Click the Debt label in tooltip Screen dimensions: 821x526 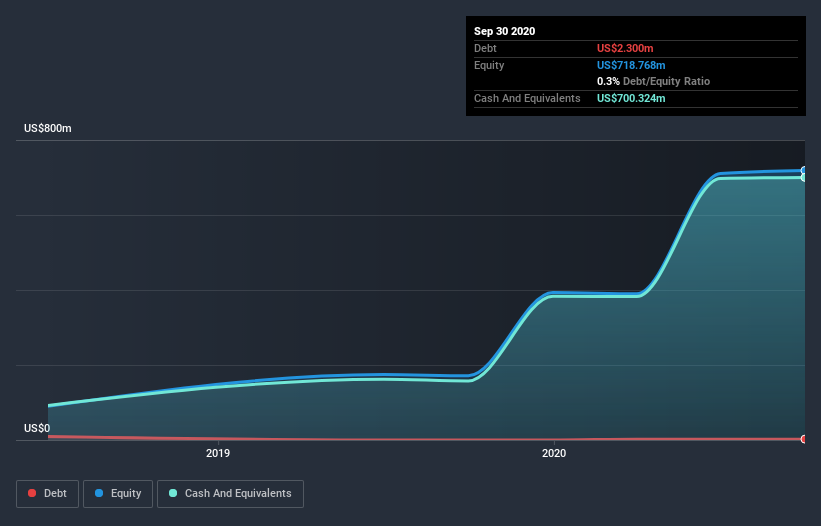tap(485, 48)
